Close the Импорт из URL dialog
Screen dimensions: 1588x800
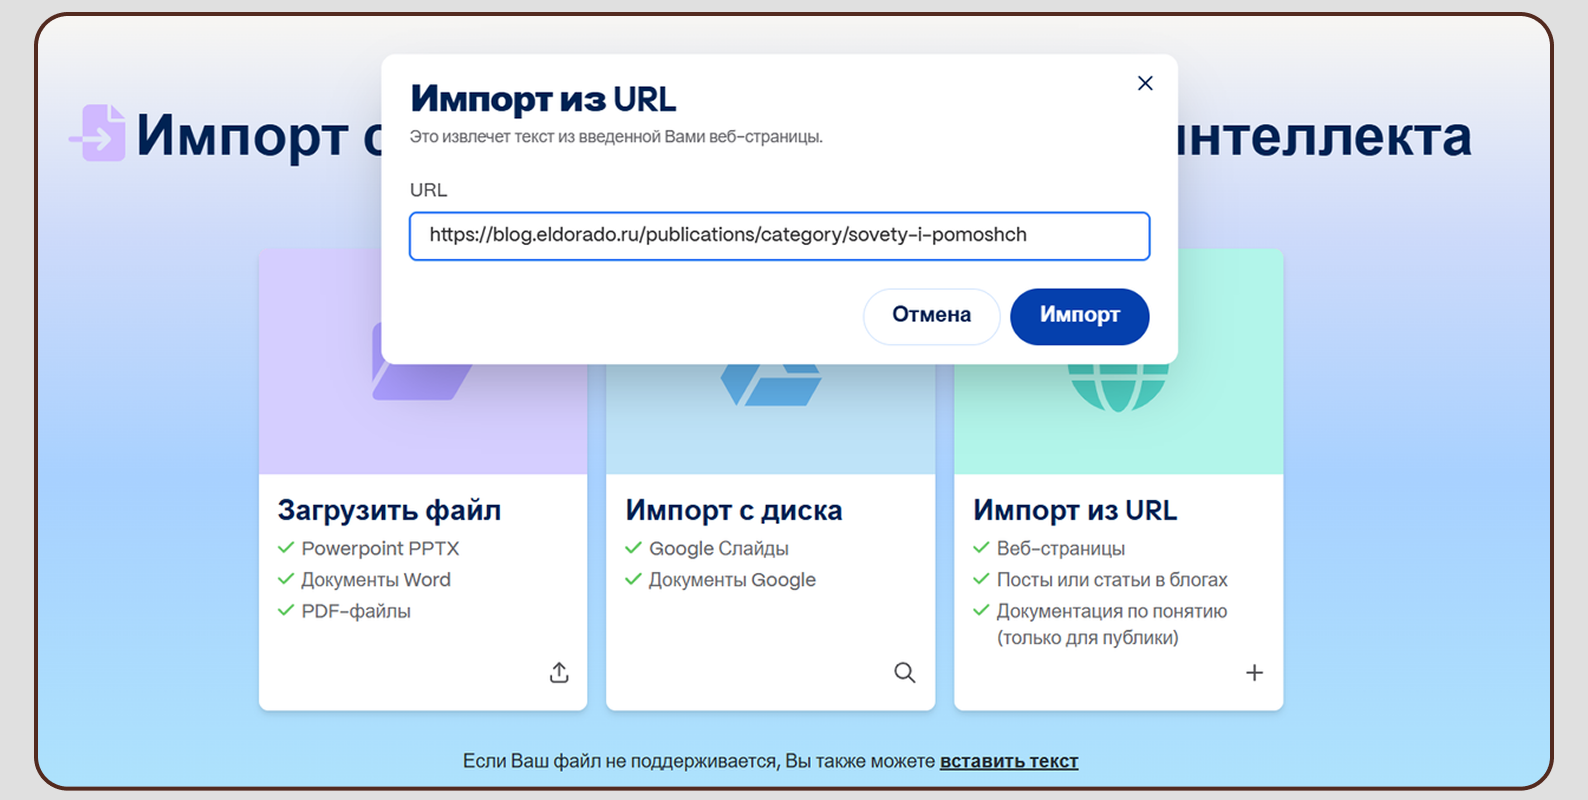tap(1145, 84)
